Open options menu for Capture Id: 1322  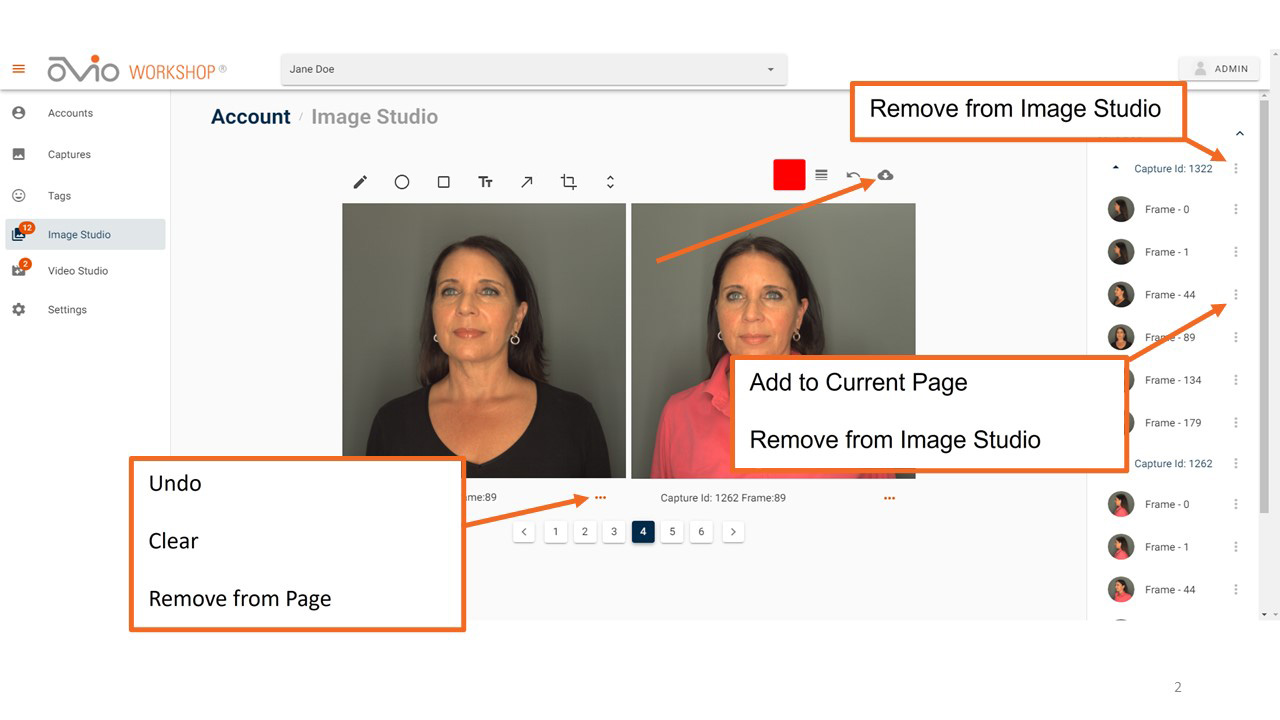pos(1236,169)
